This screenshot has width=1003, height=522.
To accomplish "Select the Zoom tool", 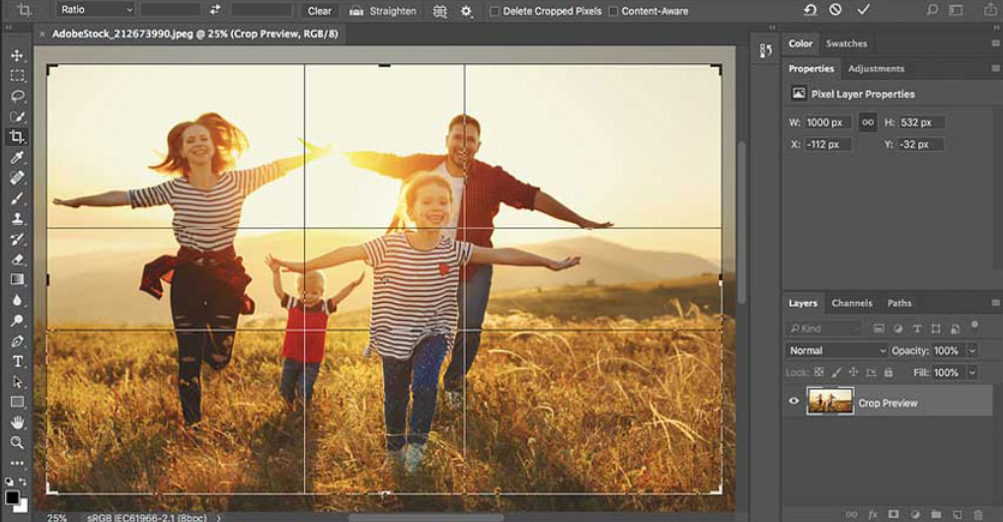I will point(17,442).
